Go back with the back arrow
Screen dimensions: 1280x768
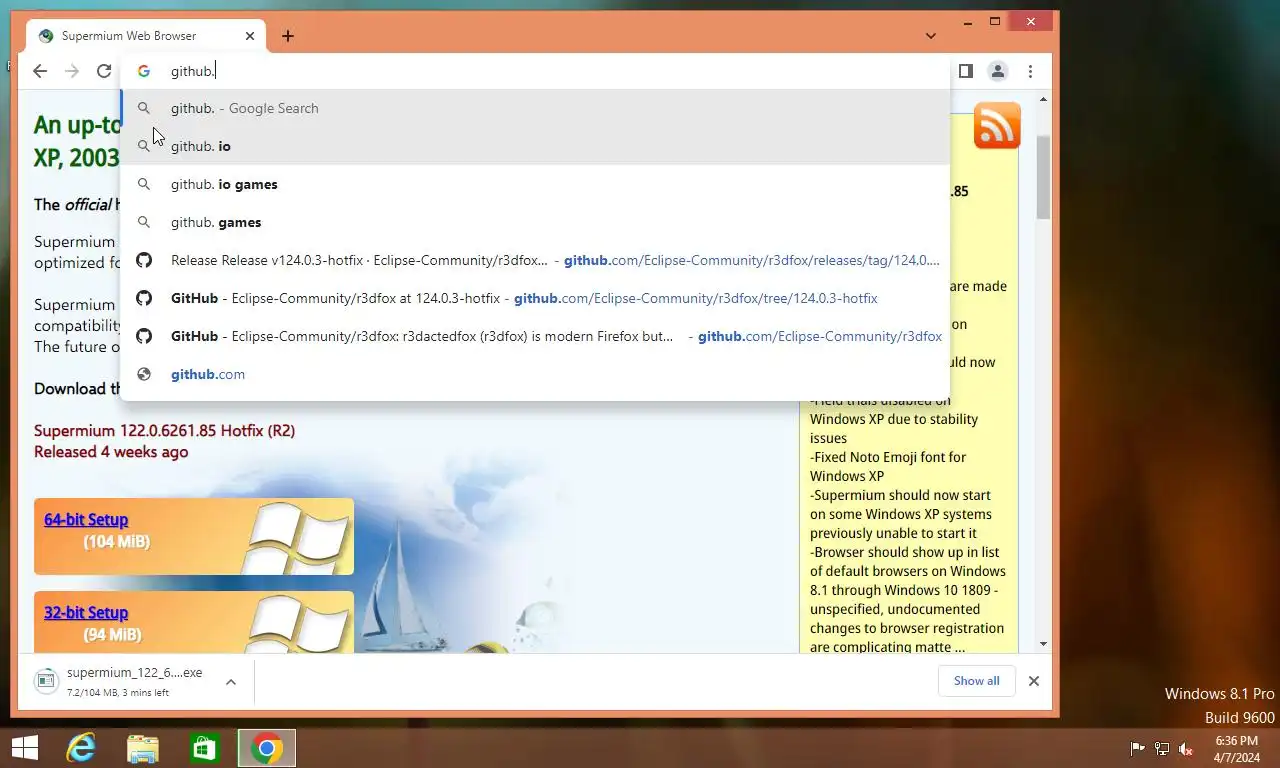[x=39, y=71]
